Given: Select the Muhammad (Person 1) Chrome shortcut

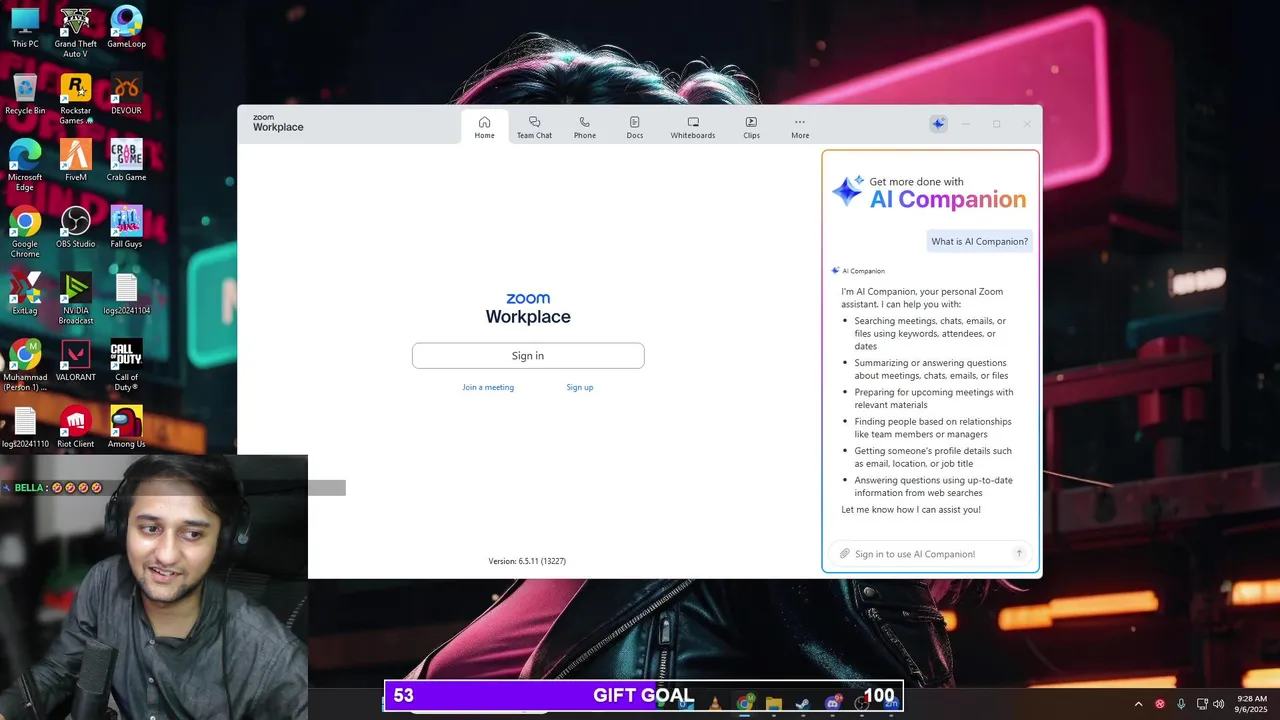Looking at the screenshot, I should pyautogui.click(x=25, y=365).
